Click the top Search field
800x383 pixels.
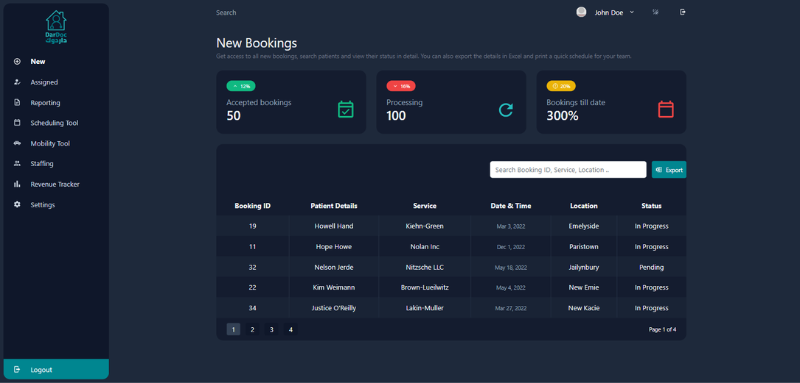click(226, 13)
